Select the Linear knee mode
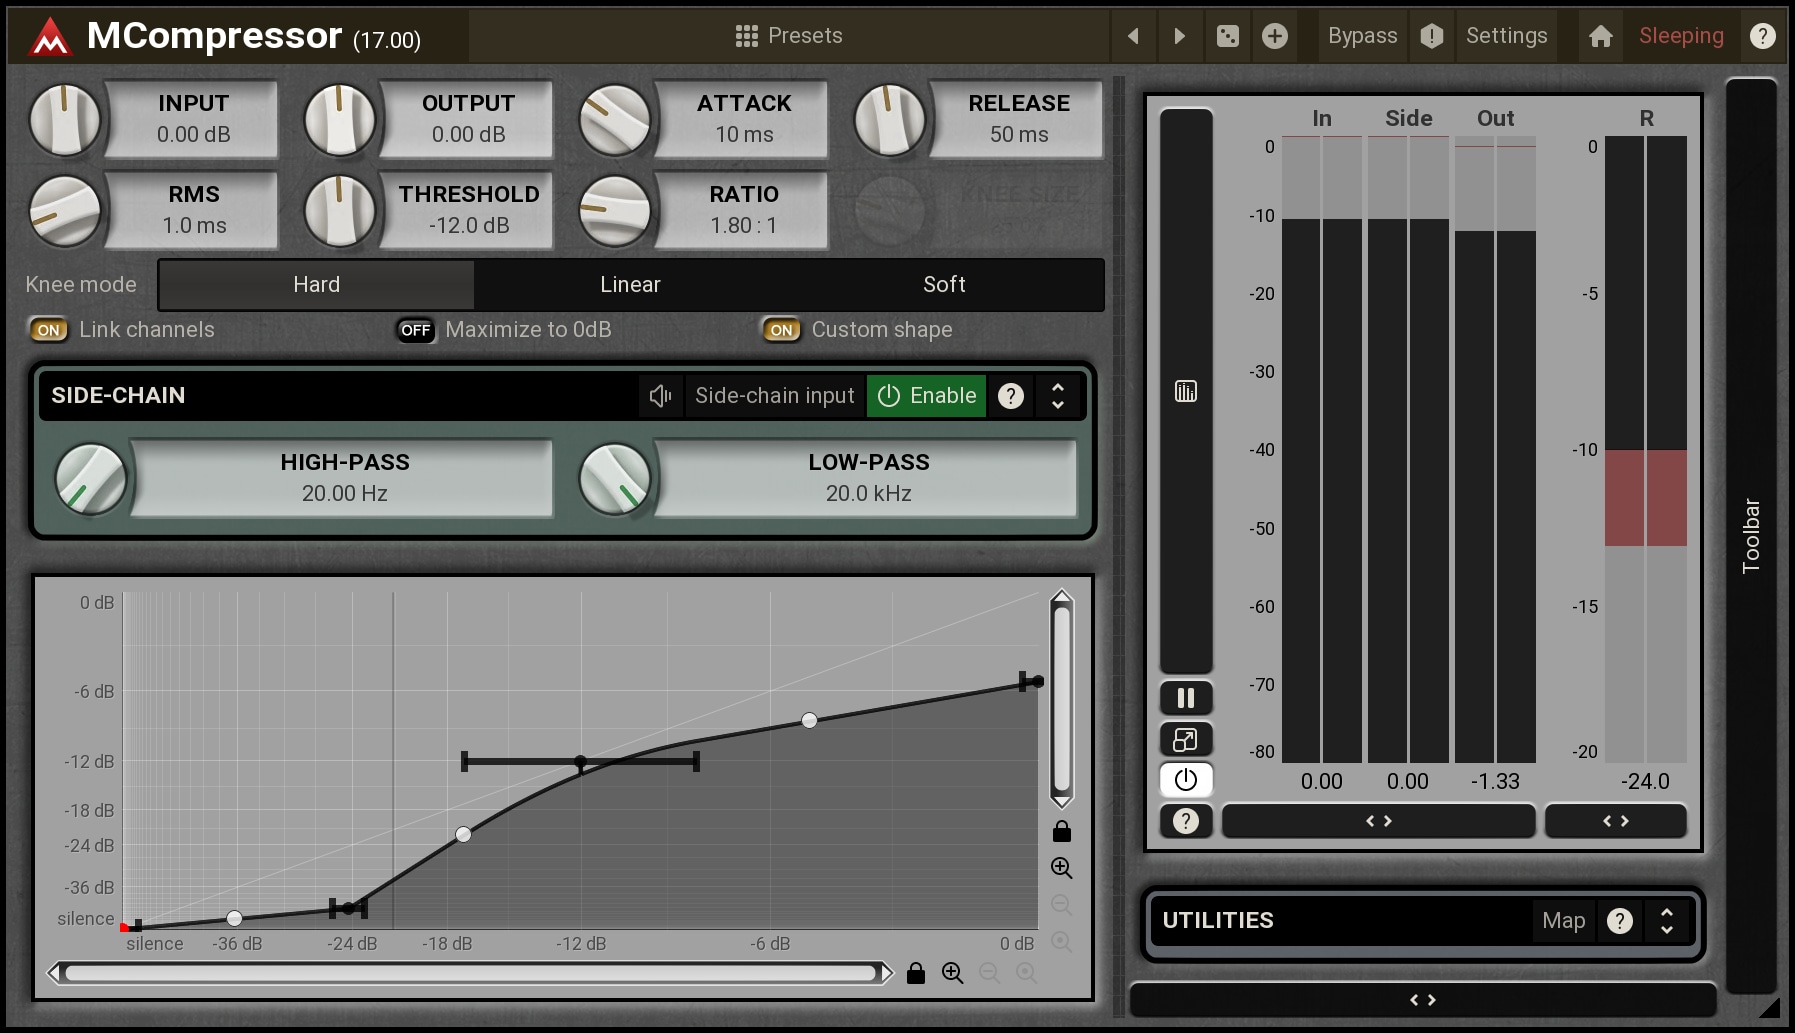Screen dimensions: 1795x1033 630,285
